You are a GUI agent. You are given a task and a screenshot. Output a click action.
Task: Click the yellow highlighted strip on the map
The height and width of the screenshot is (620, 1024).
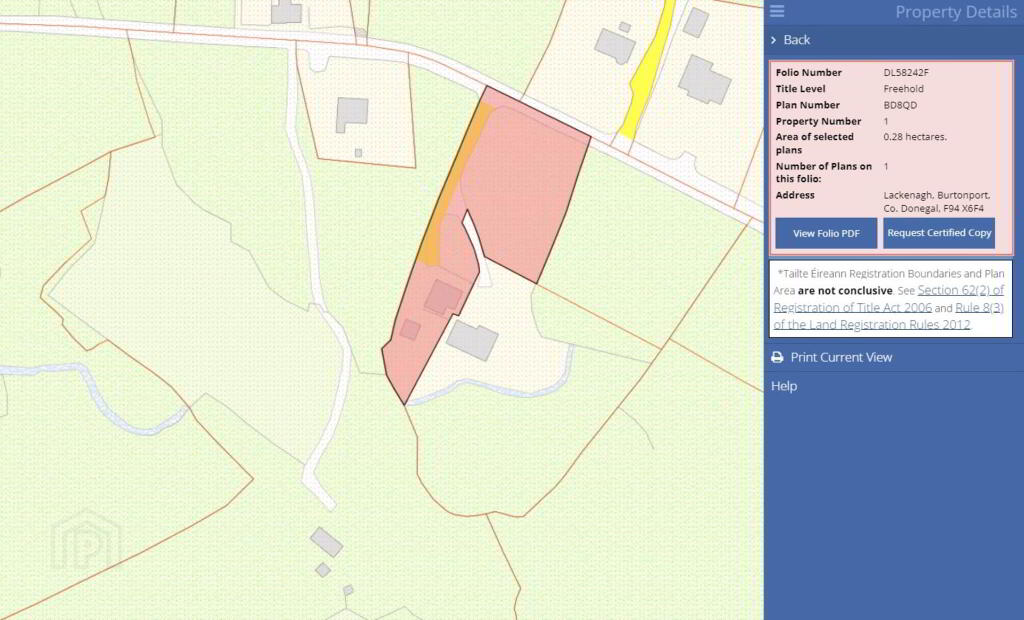[x=647, y=69]
